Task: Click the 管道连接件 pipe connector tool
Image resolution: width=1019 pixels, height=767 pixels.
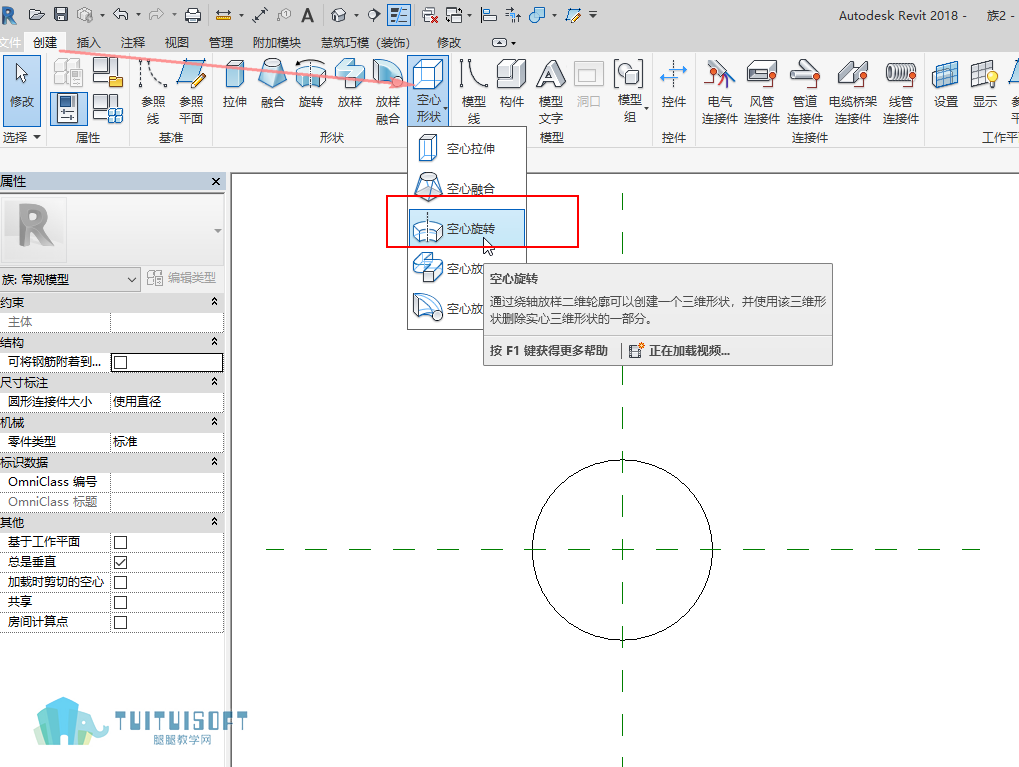Action: coord(805,91)
